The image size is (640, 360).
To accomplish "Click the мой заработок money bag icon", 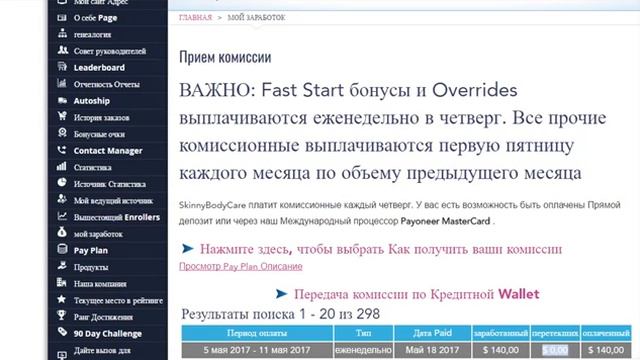I will 62,232.
